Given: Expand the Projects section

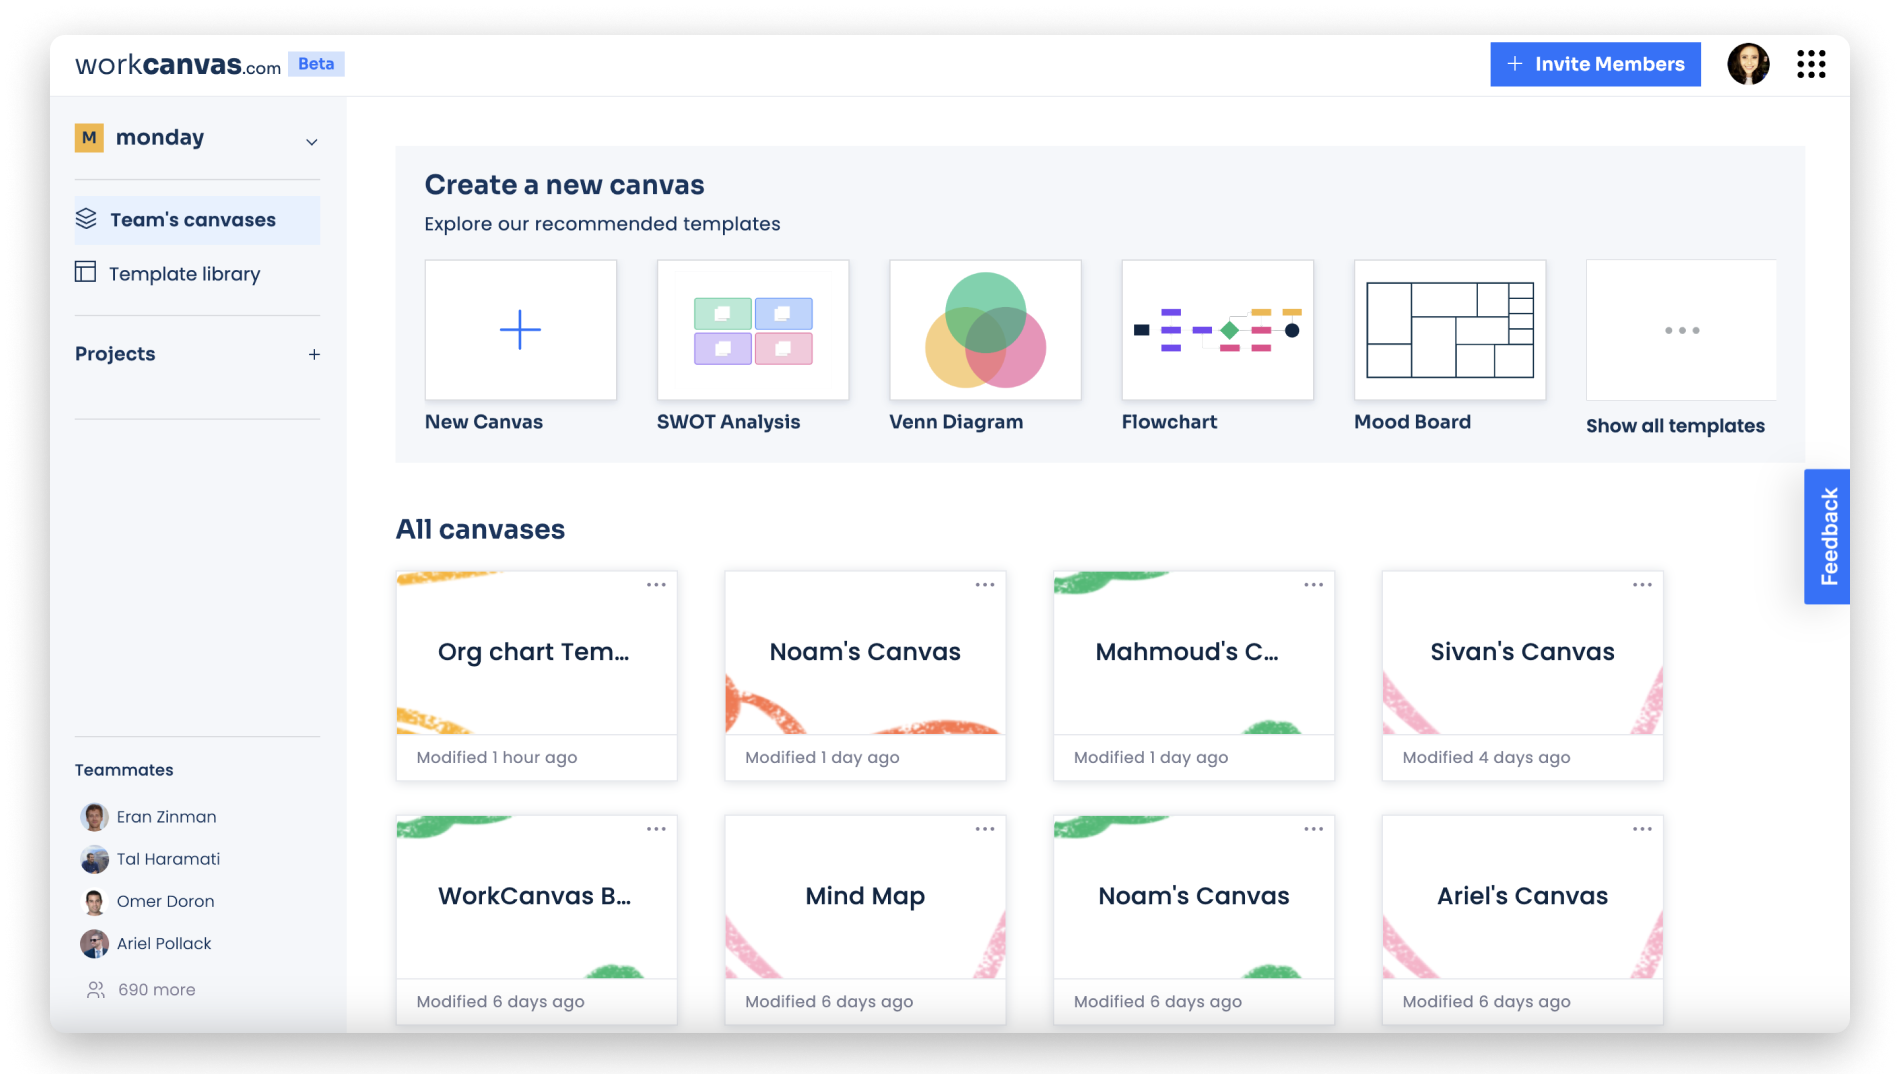Looking at the screenshot, I should pyautogui.click(x=313, y=353).
